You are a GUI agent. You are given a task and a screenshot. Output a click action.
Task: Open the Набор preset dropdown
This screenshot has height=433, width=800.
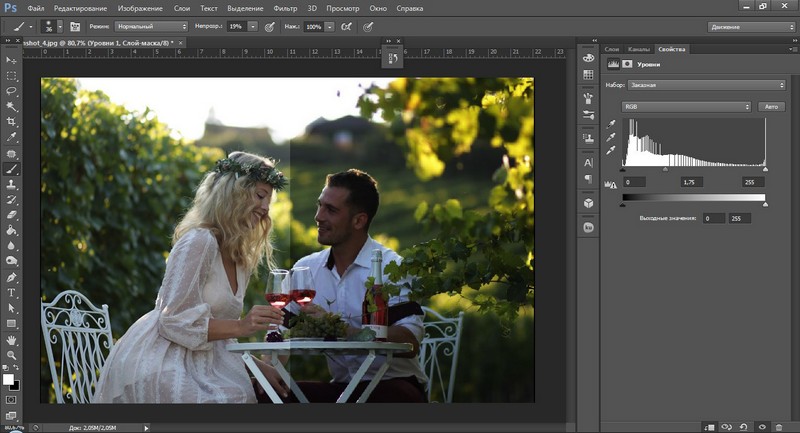(x=705, y=86)
